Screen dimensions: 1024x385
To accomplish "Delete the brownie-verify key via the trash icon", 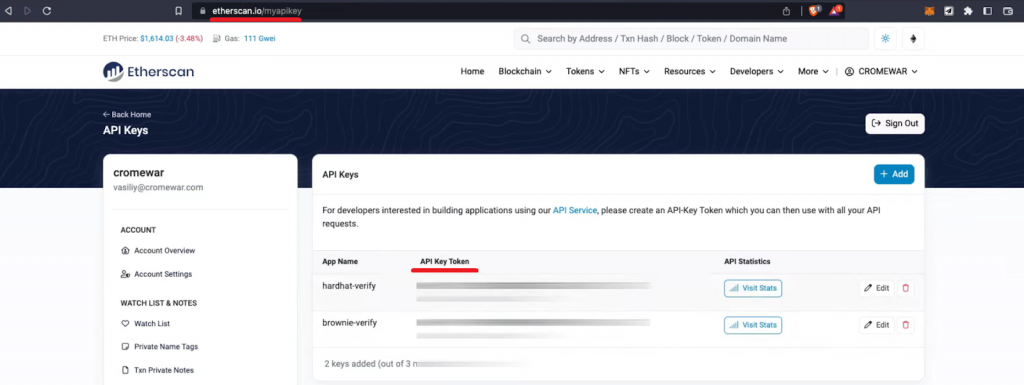I will pos(905,324).
